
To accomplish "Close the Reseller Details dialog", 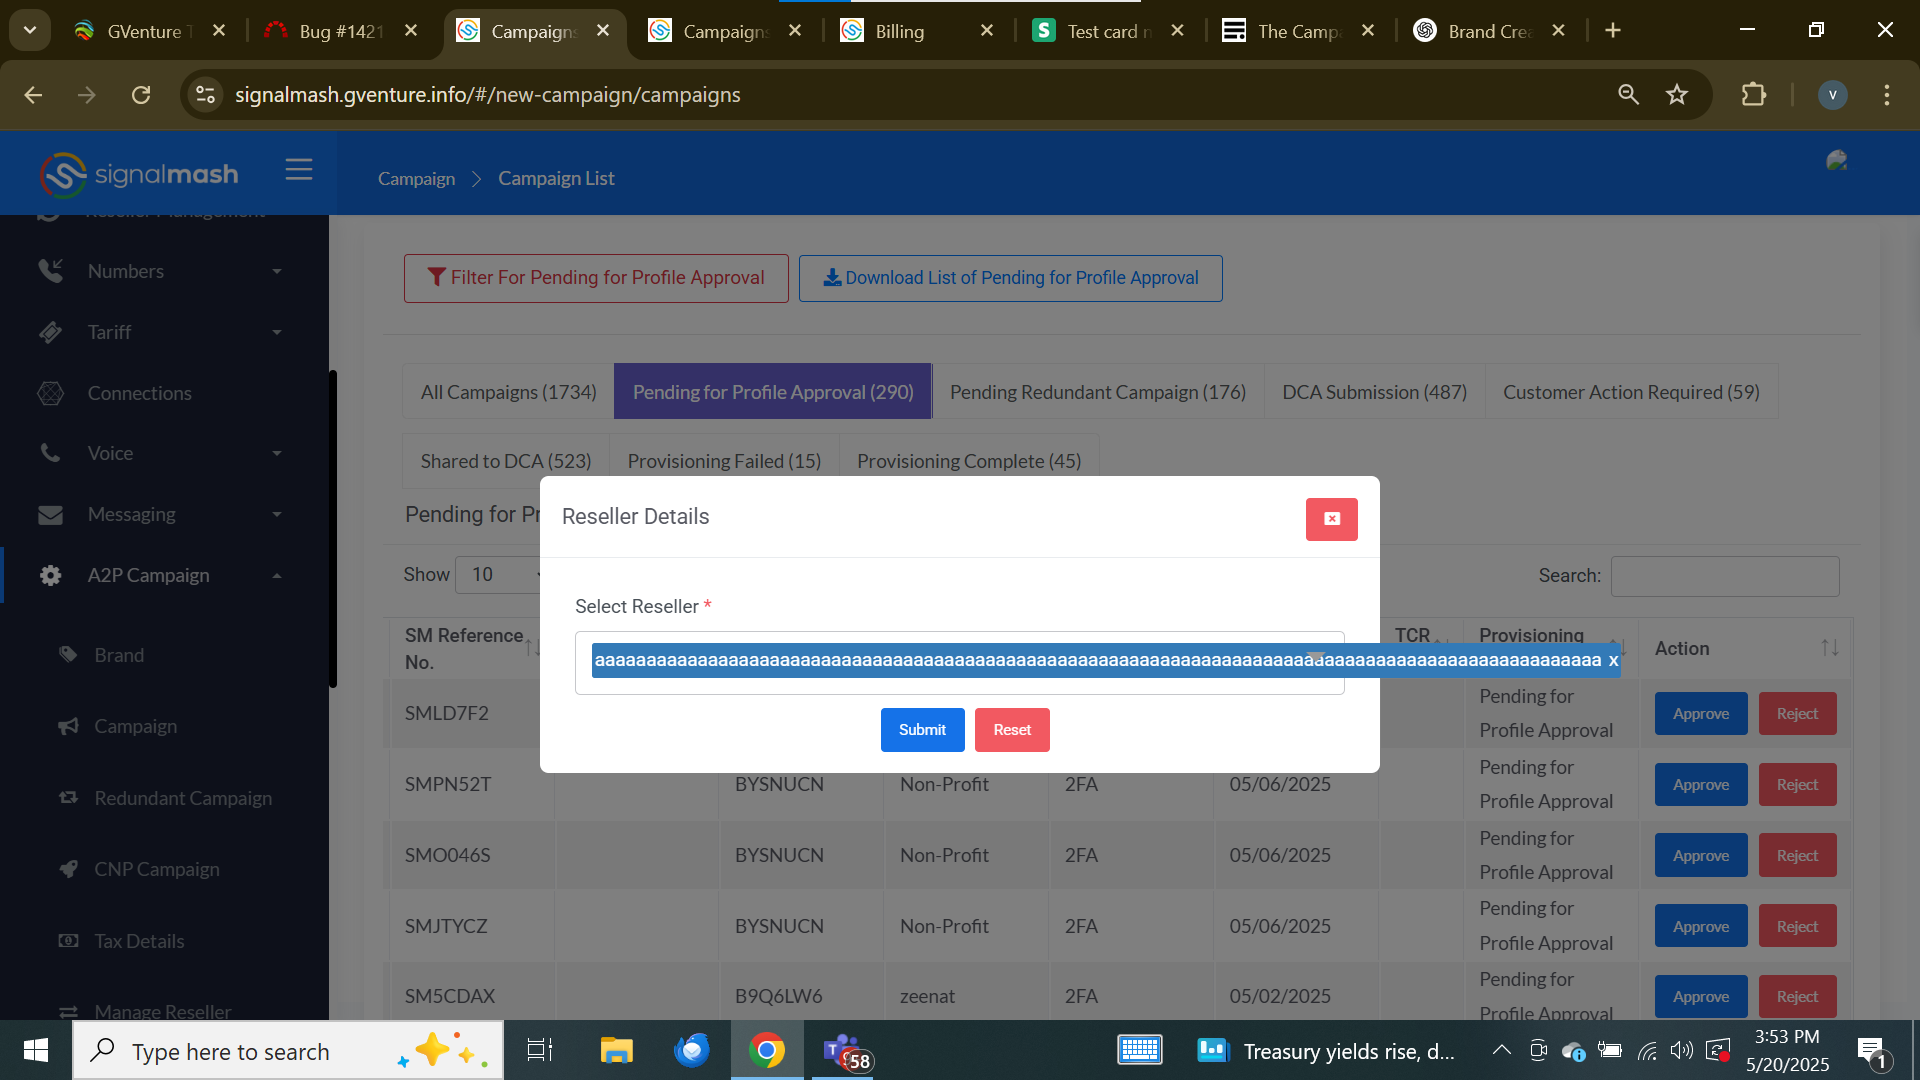I will pos(1331,519).
